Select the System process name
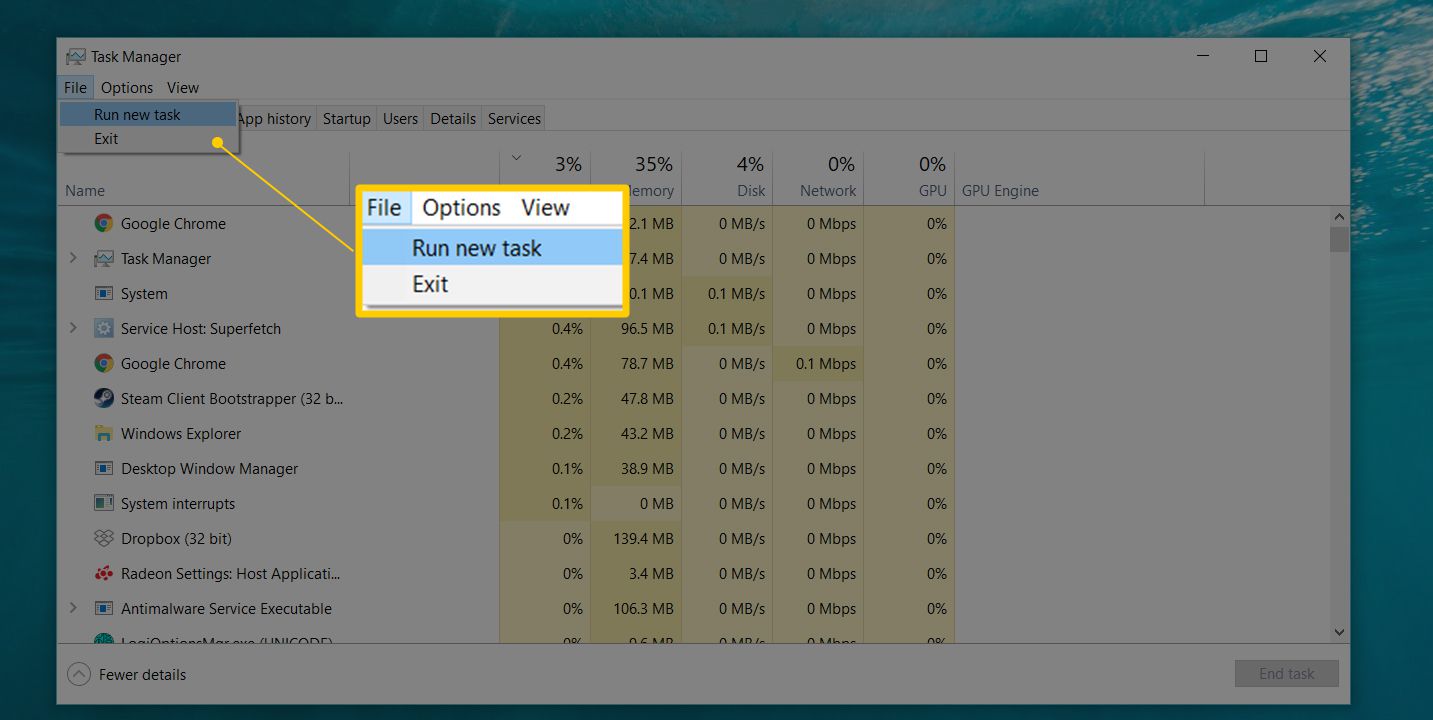 click(x=144, y=293)
